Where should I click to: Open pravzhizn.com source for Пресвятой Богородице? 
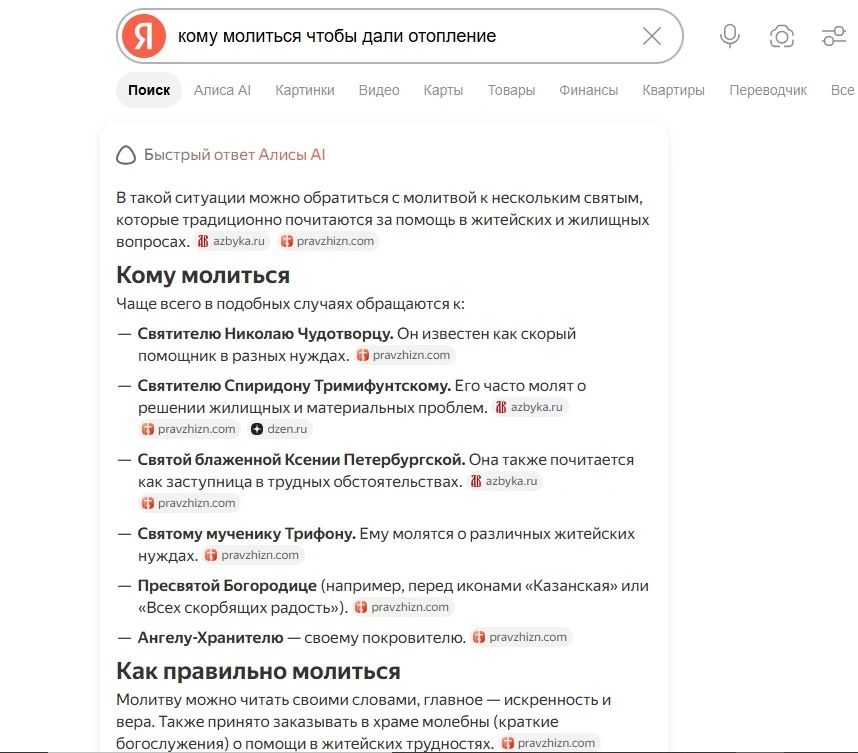click(x=402, y=607)
